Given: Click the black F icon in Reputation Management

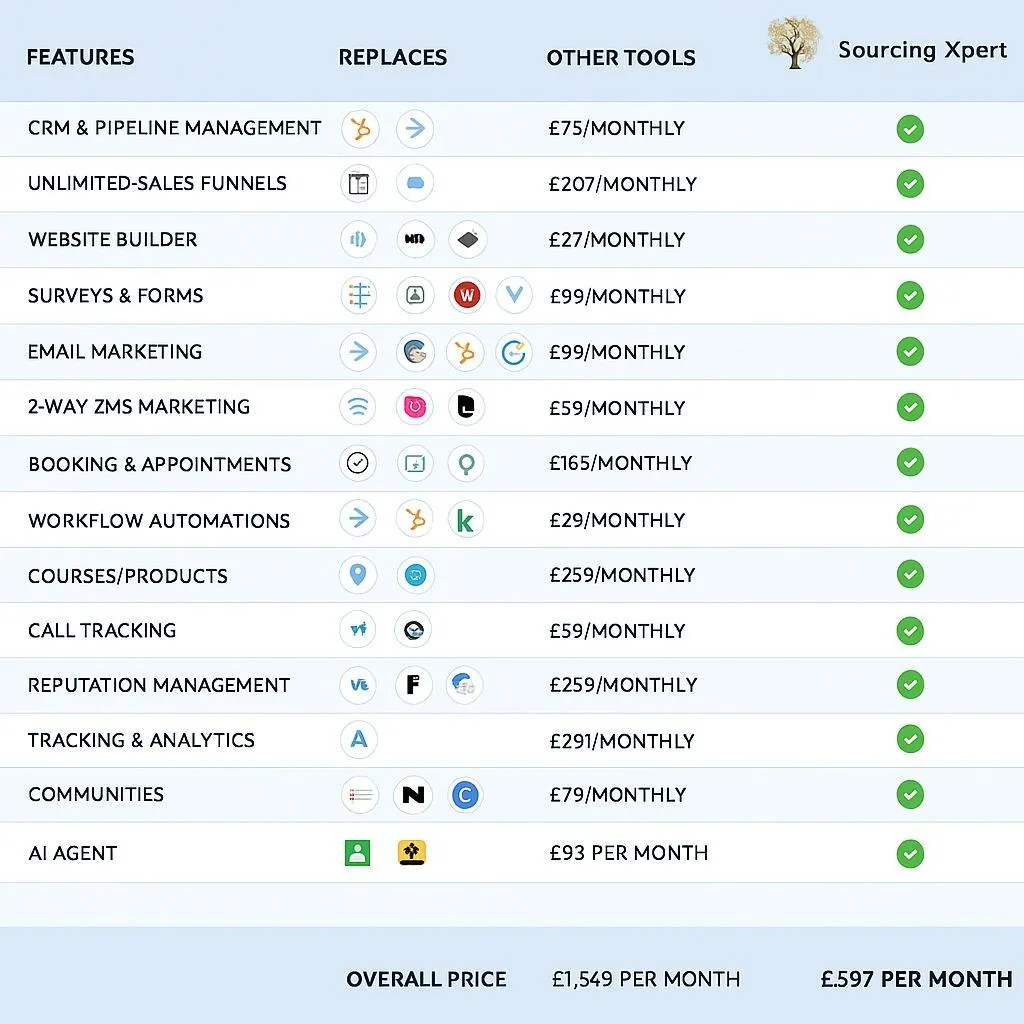Looking at the screenshot, I should [412, 685].
